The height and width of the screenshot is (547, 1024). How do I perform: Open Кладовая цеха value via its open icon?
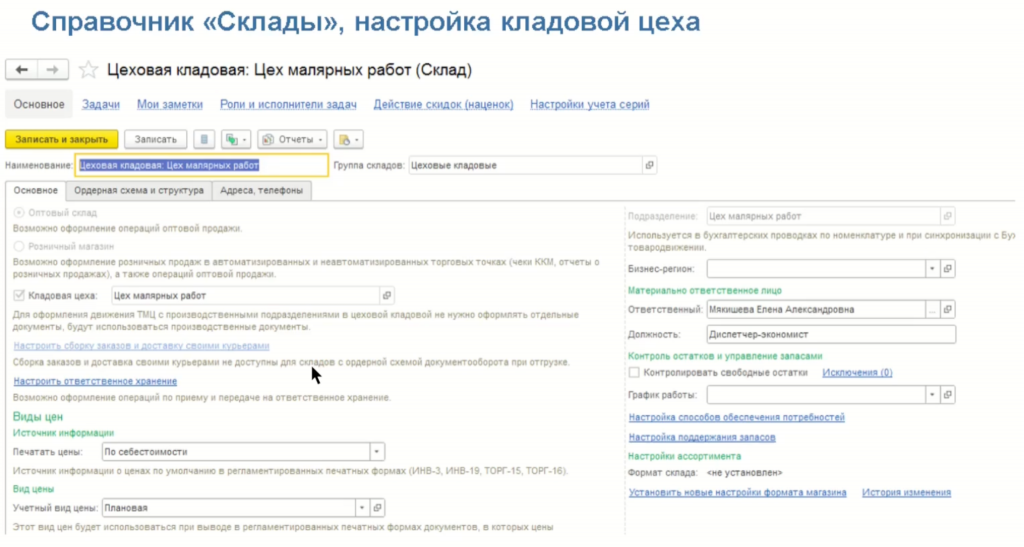[x=387, y=296]
